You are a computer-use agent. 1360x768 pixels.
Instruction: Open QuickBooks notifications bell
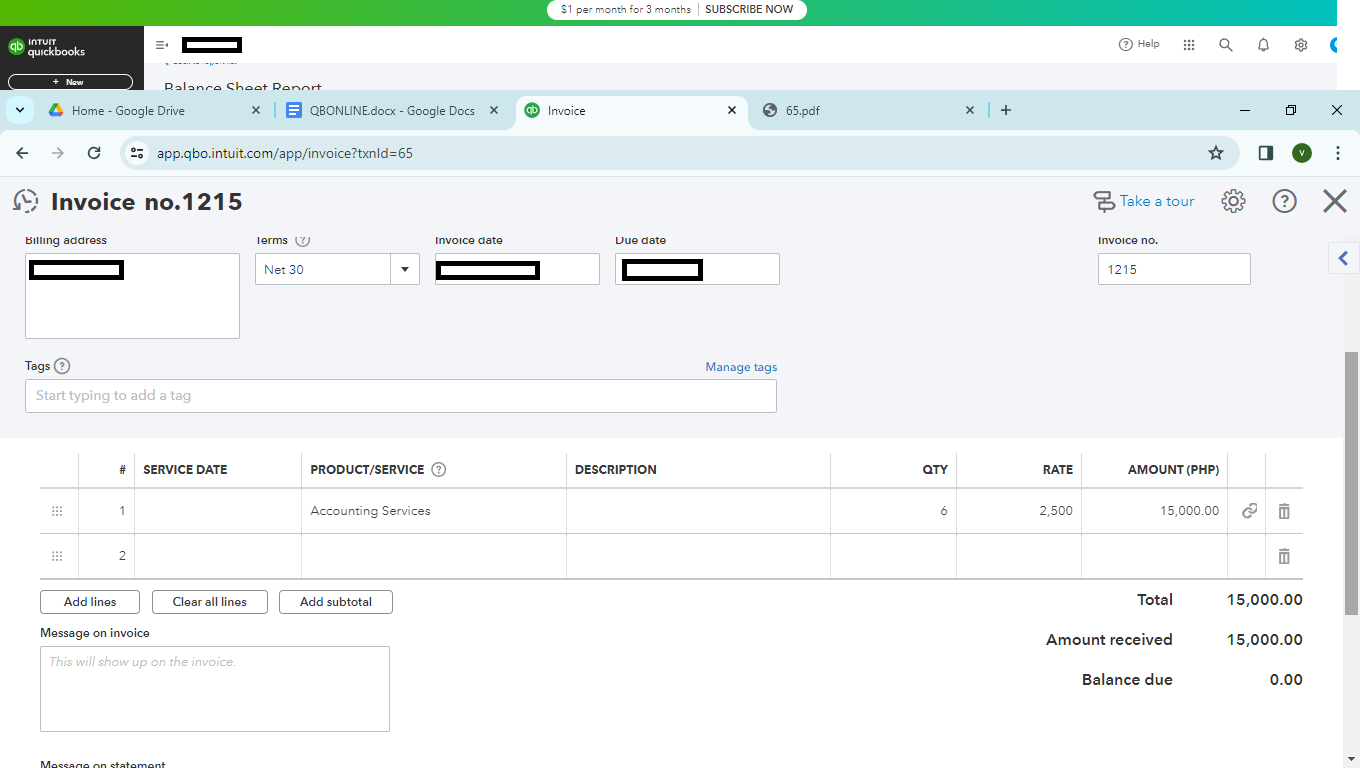pyautogui.click(x=1264, y=45)
